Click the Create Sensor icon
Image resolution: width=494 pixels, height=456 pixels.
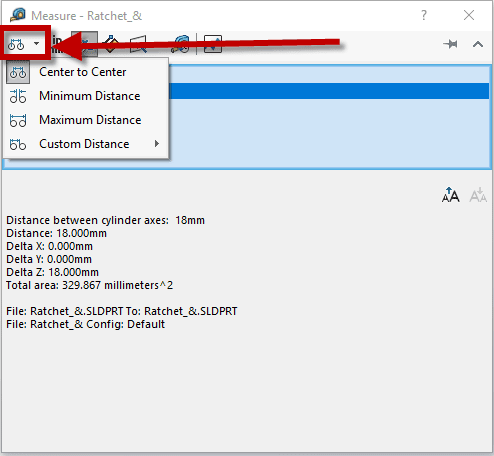pyautogui.click(x=213, y=44)
